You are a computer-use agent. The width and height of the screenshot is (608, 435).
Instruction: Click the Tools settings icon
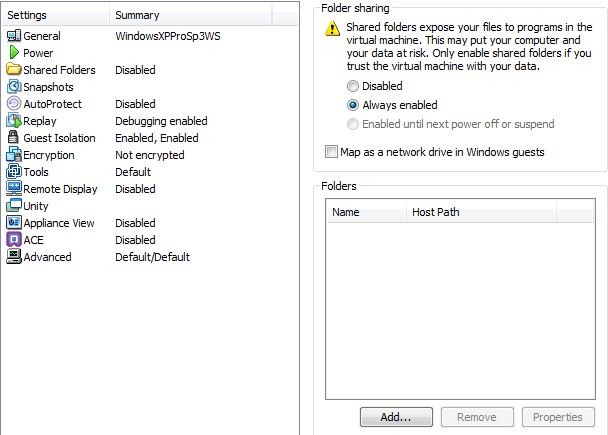14,171
